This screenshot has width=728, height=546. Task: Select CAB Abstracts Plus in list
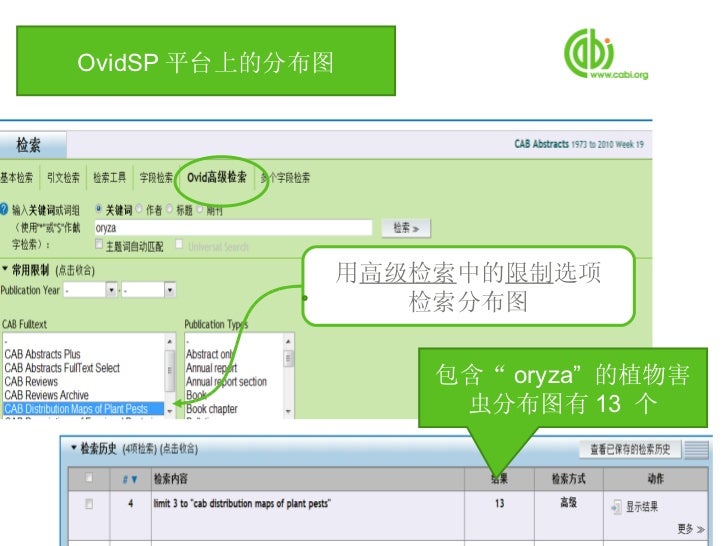point(42,354)
